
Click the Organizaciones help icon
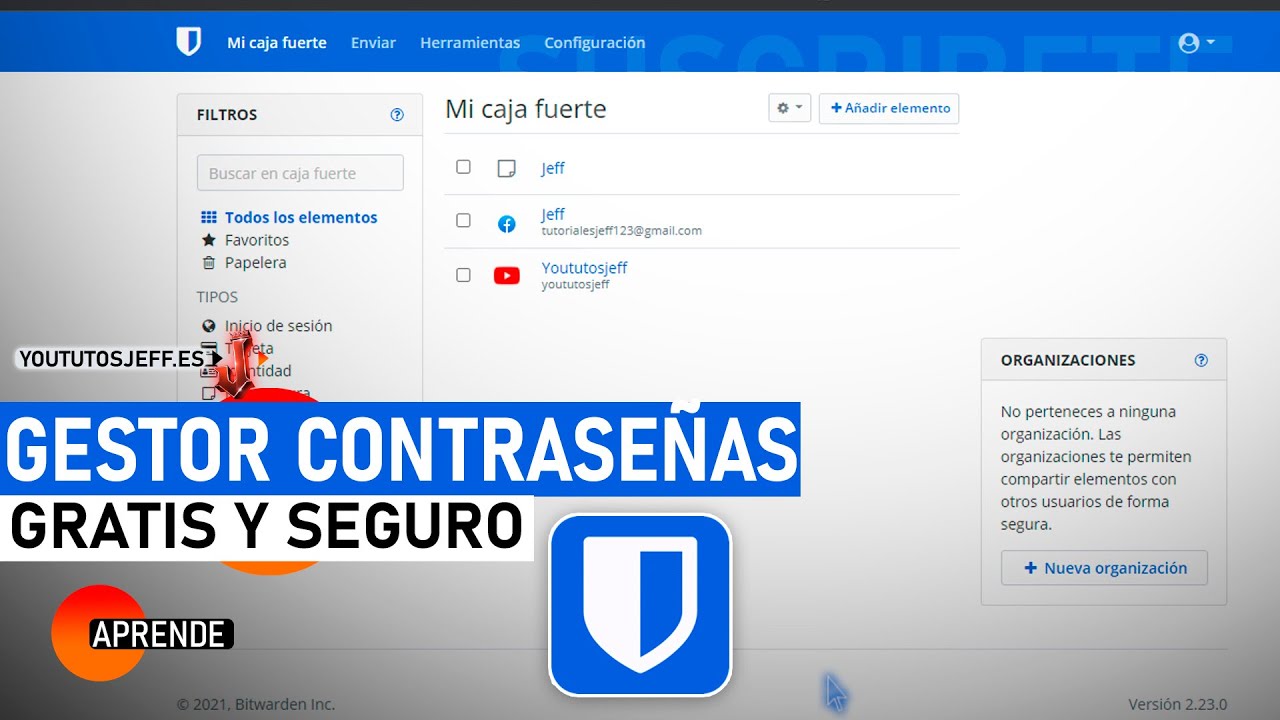coord(1202,361)
